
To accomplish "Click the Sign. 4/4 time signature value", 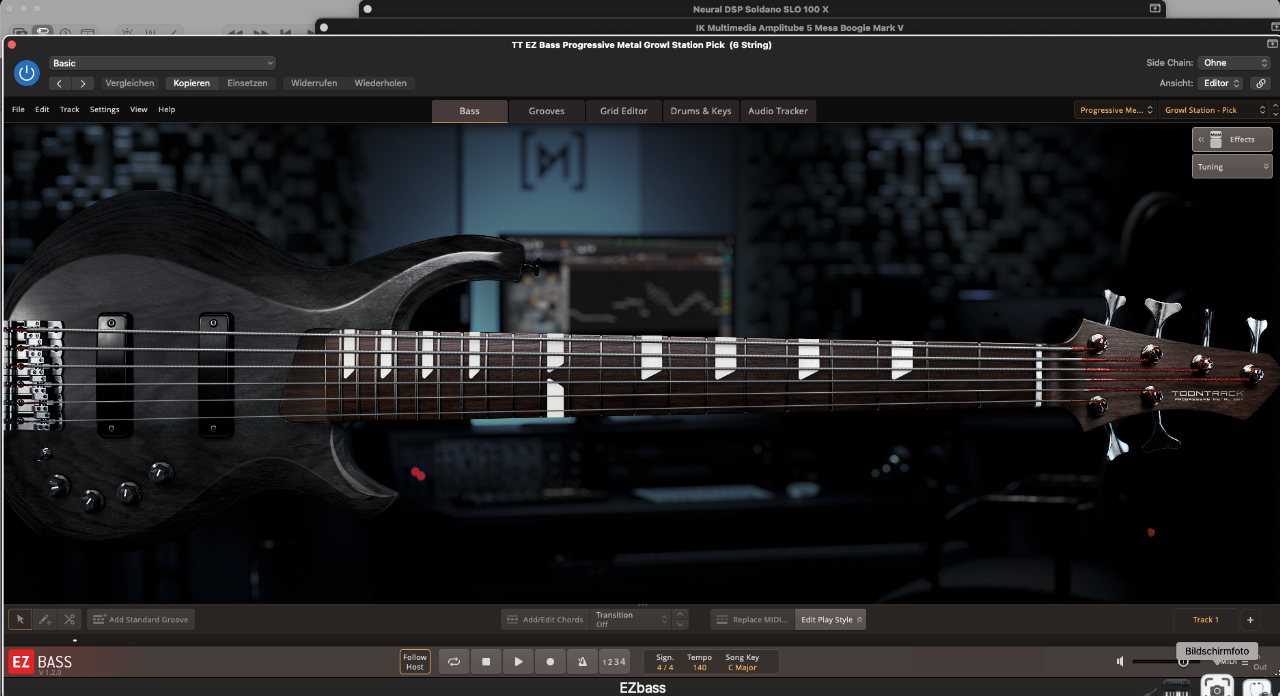I will 665,667.
